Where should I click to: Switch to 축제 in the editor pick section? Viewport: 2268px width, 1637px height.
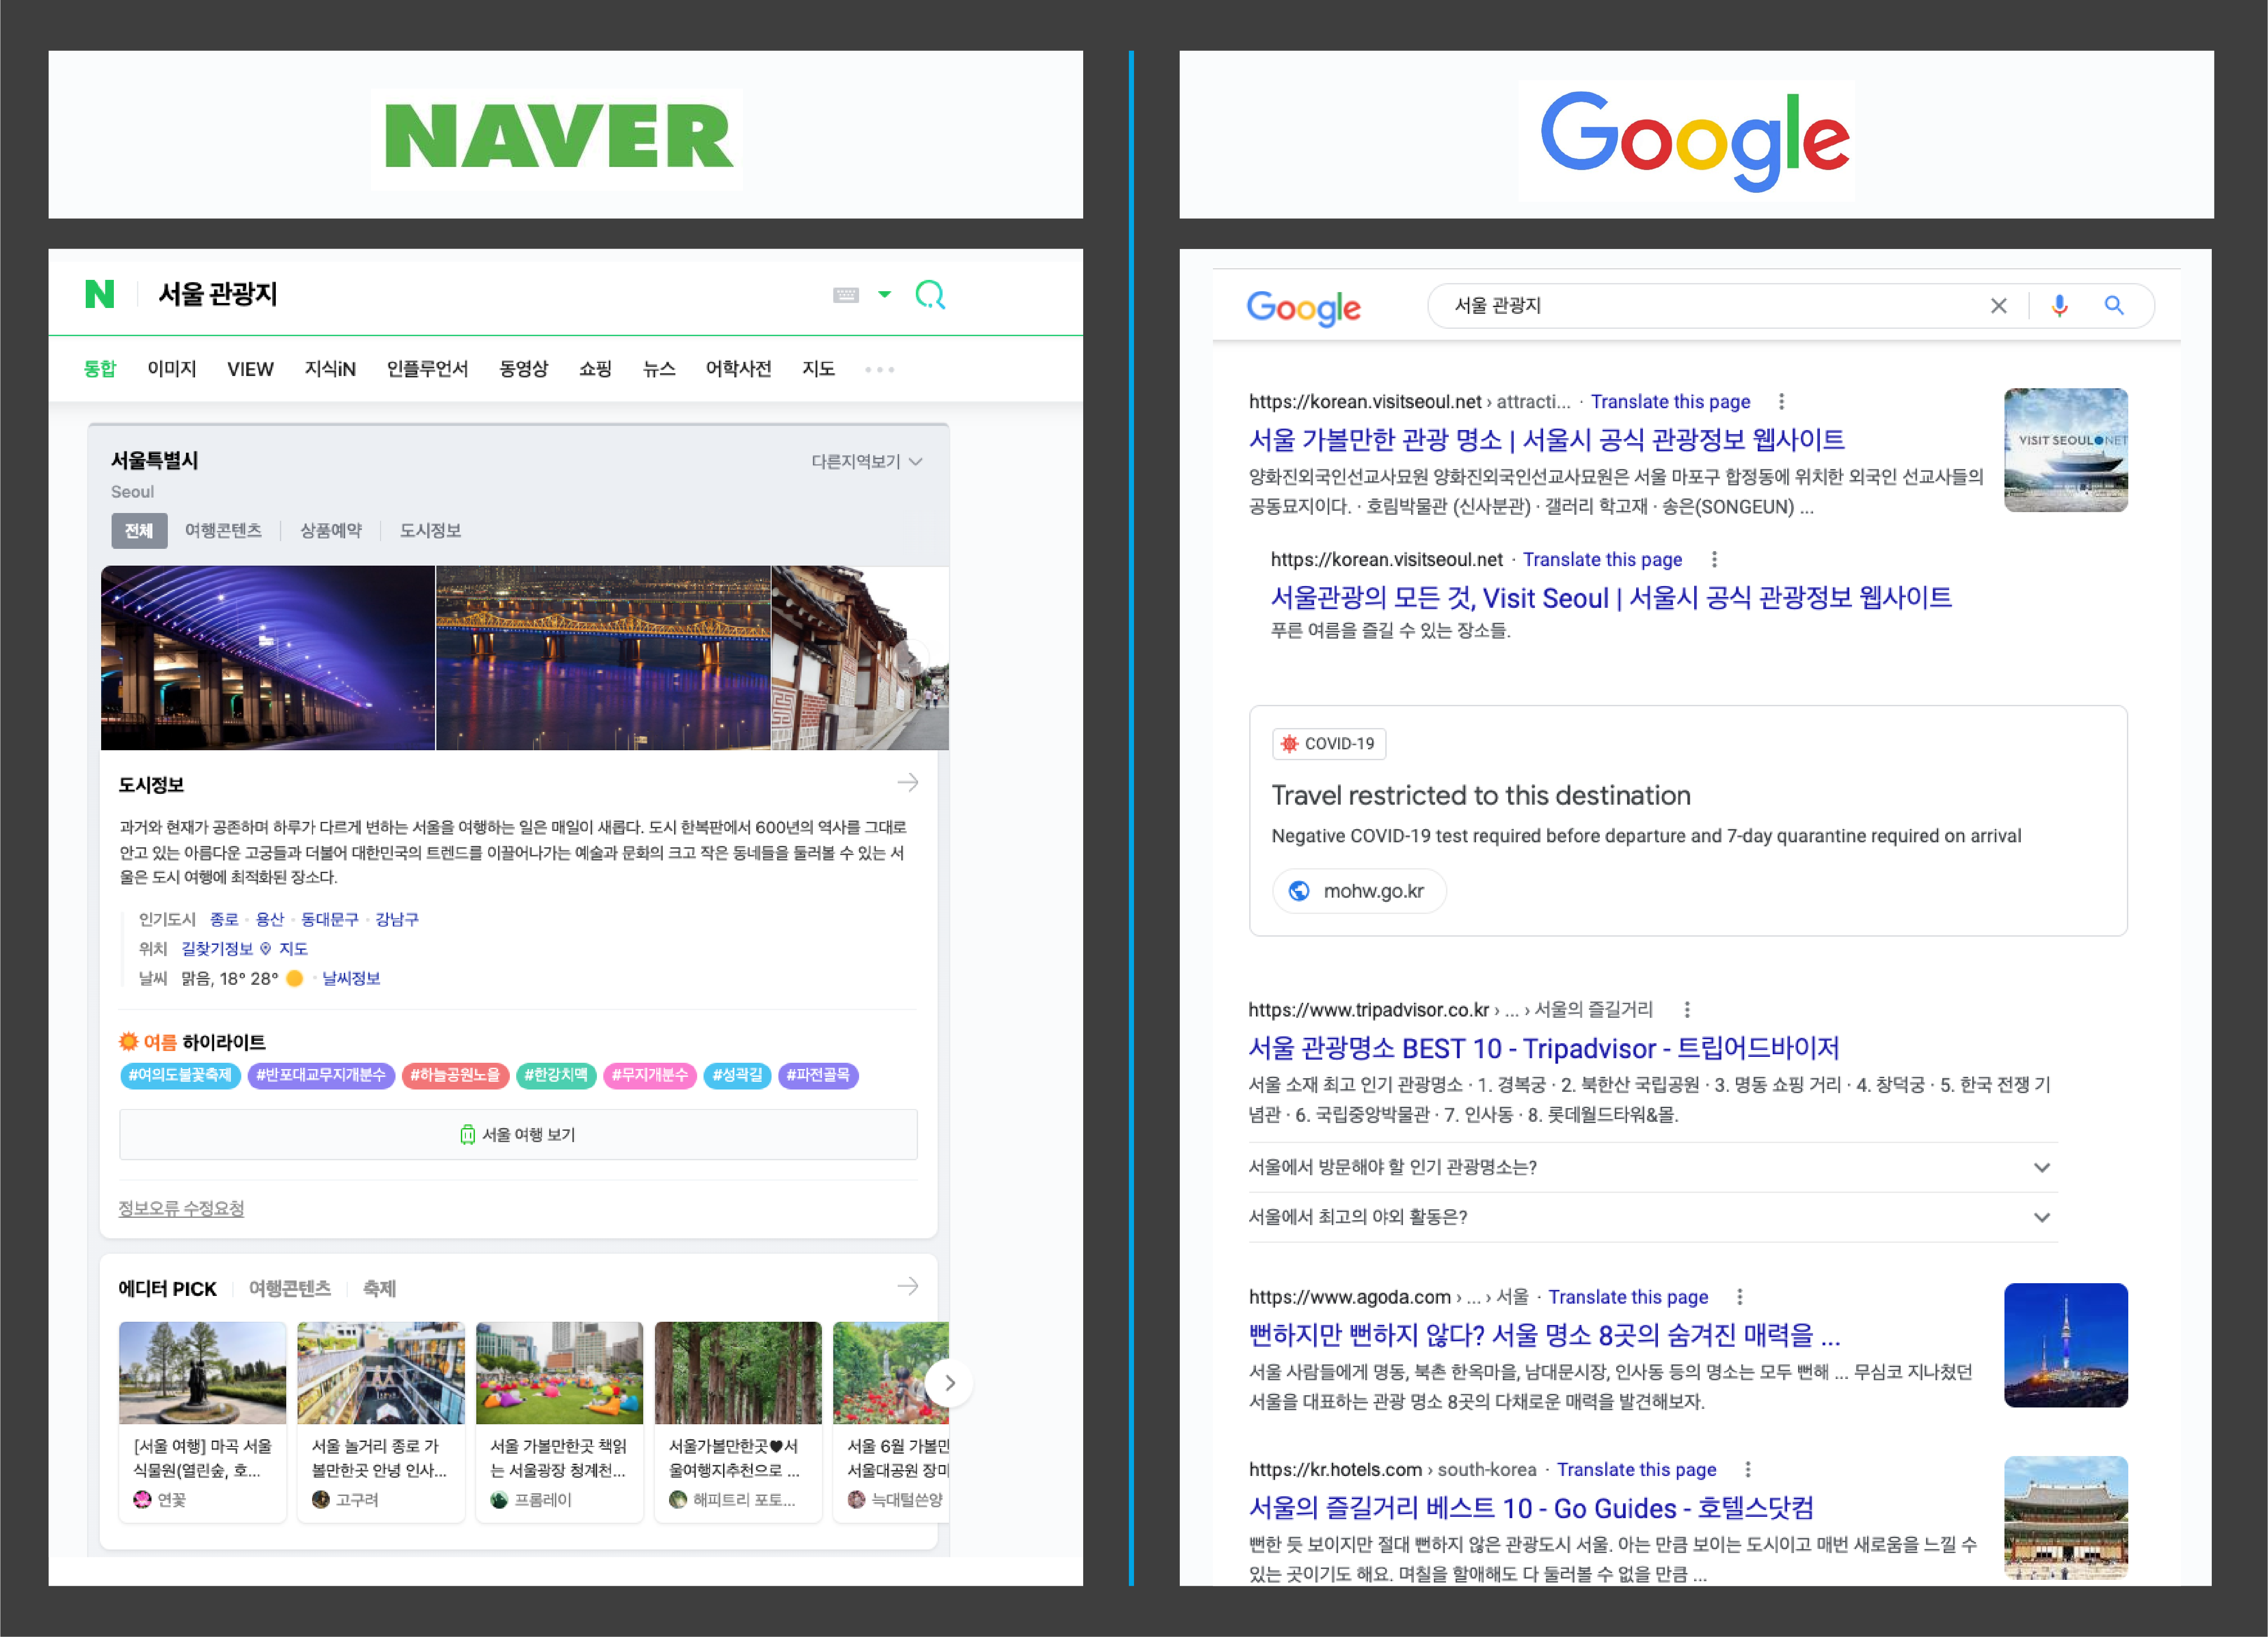(x=380, y=1288)
